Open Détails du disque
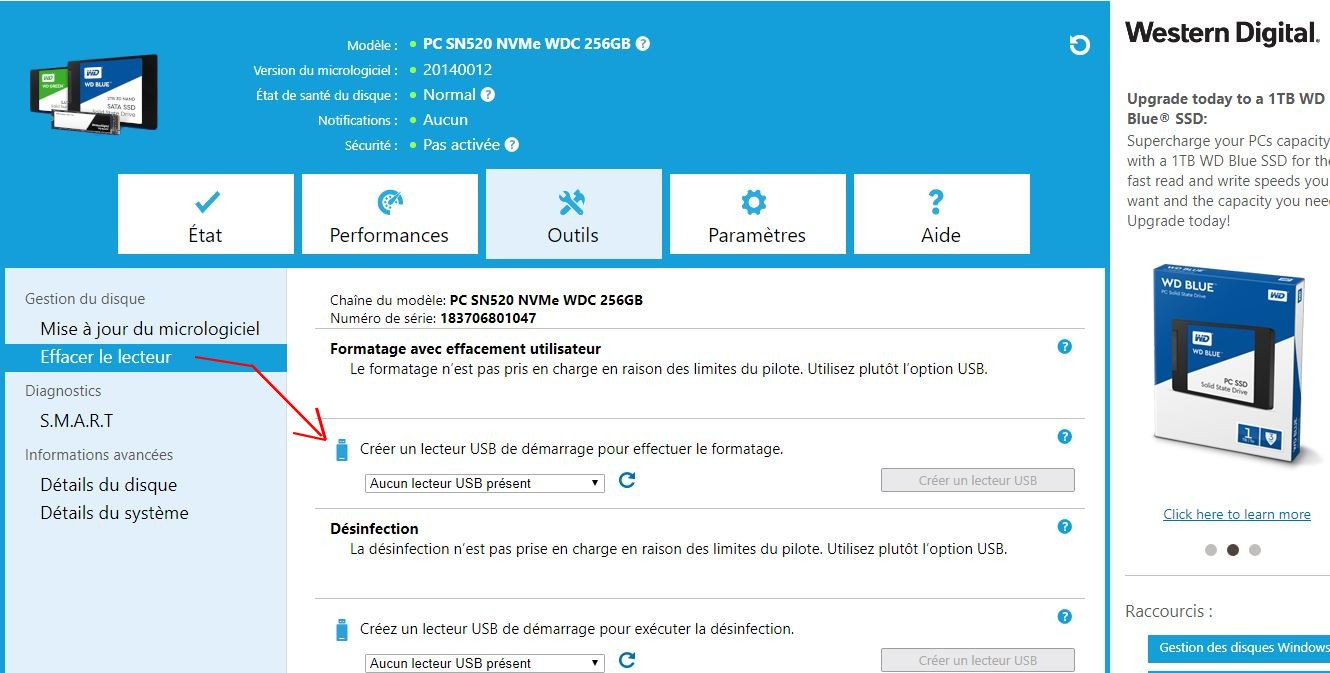Viewport: 1330px width, 673px height. [x=109, y=485]
